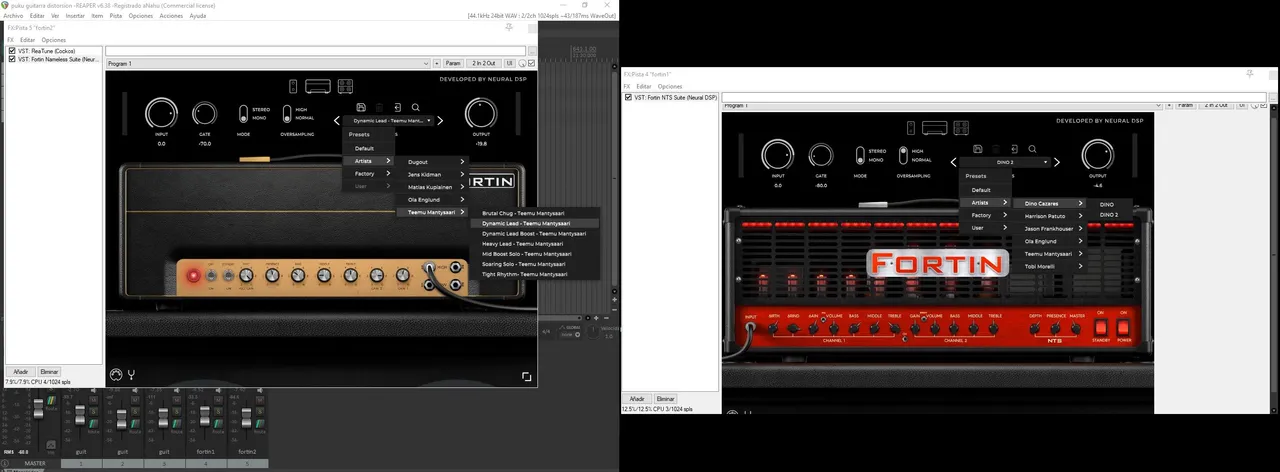This screenshot has height=472, width=1280.
Task: Click Param button in Pista 5 FX window
Action: 453,64
